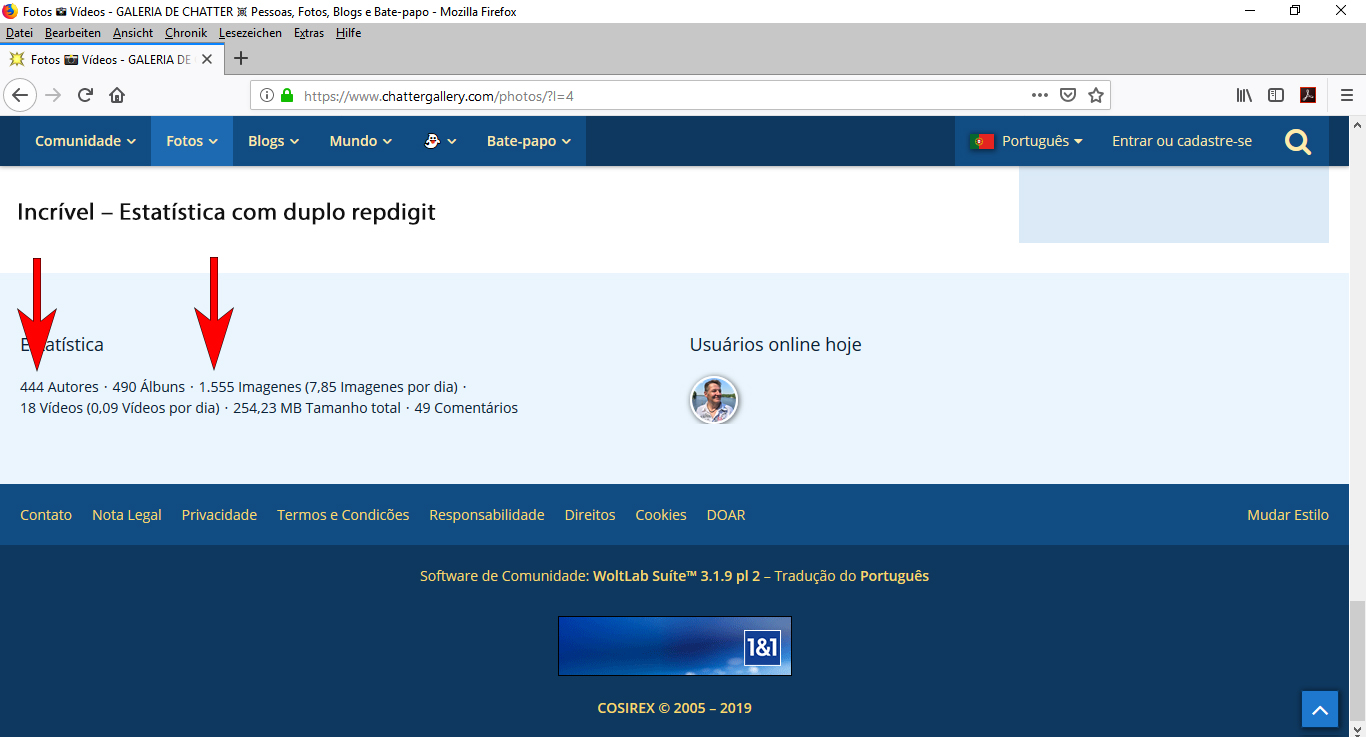Click the scroll-to-top arrow button

(1319, 709)
